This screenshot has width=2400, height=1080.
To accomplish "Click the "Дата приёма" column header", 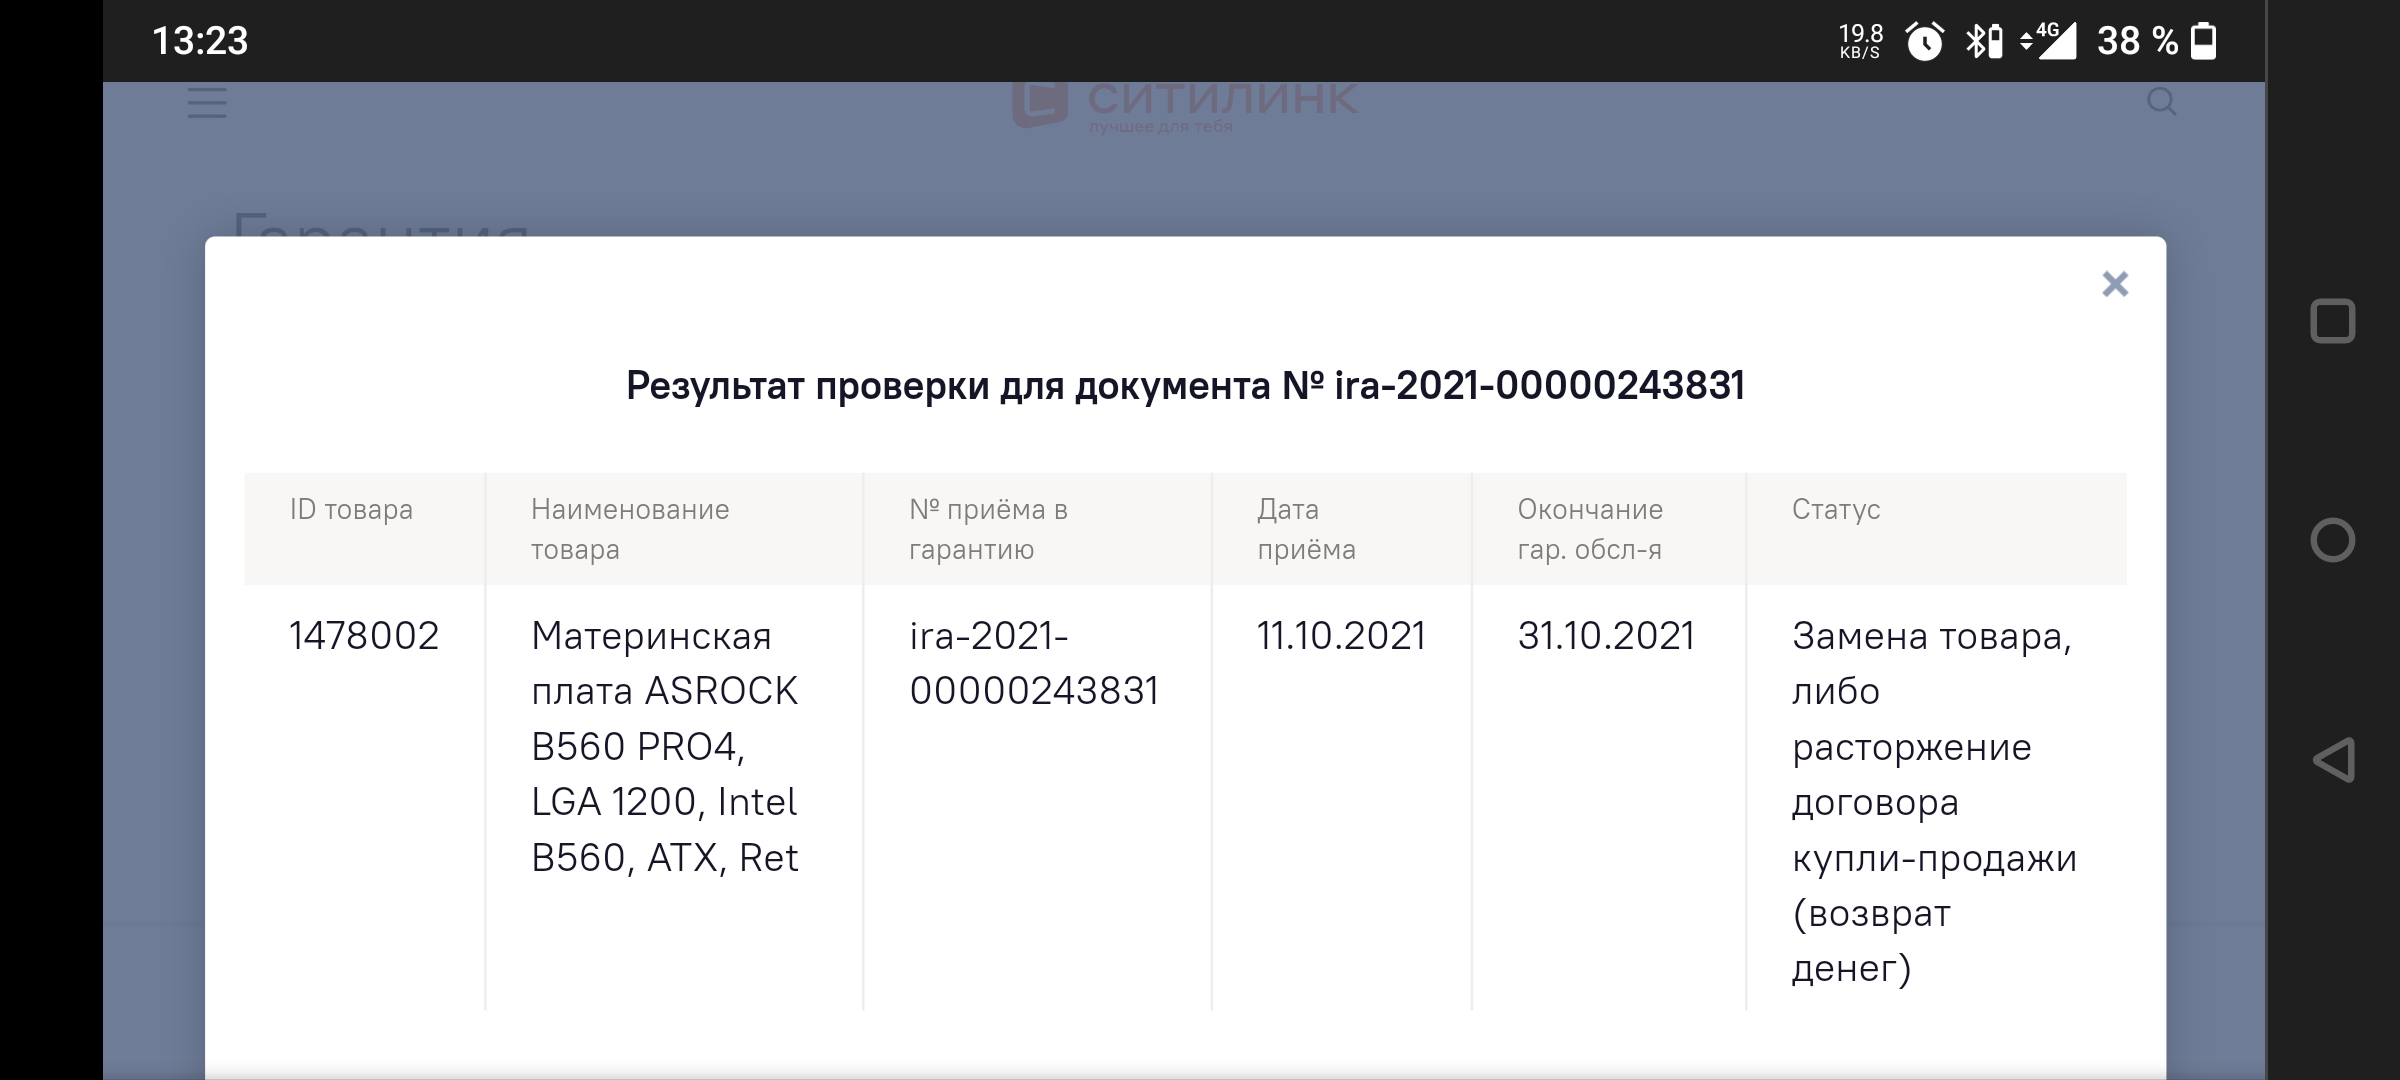I will pyautogui.click(x=1306, y=529).
